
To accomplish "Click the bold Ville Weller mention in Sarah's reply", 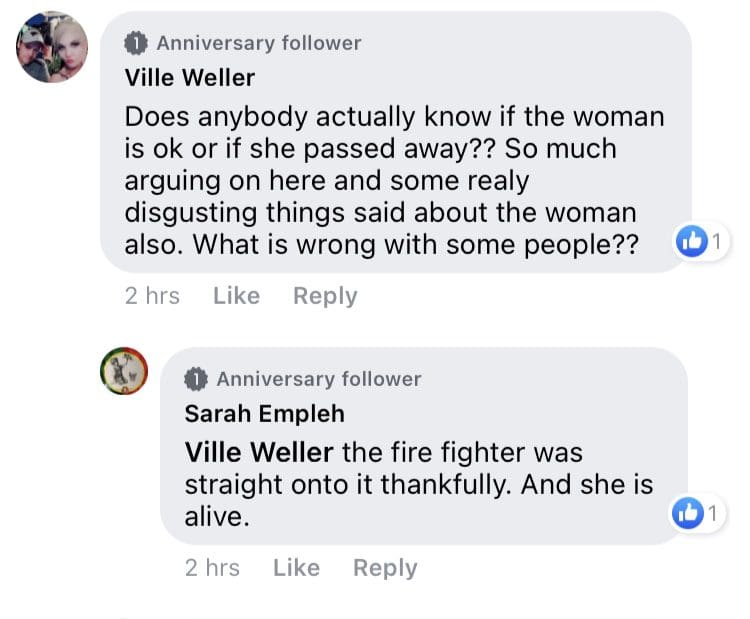I will point(259,452).
